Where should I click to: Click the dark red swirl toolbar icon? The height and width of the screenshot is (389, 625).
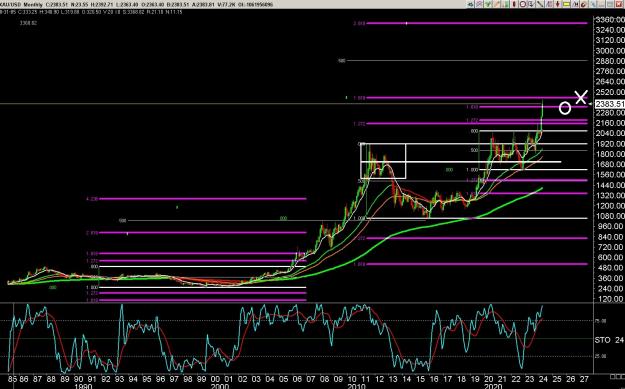[x=584, y=4]
